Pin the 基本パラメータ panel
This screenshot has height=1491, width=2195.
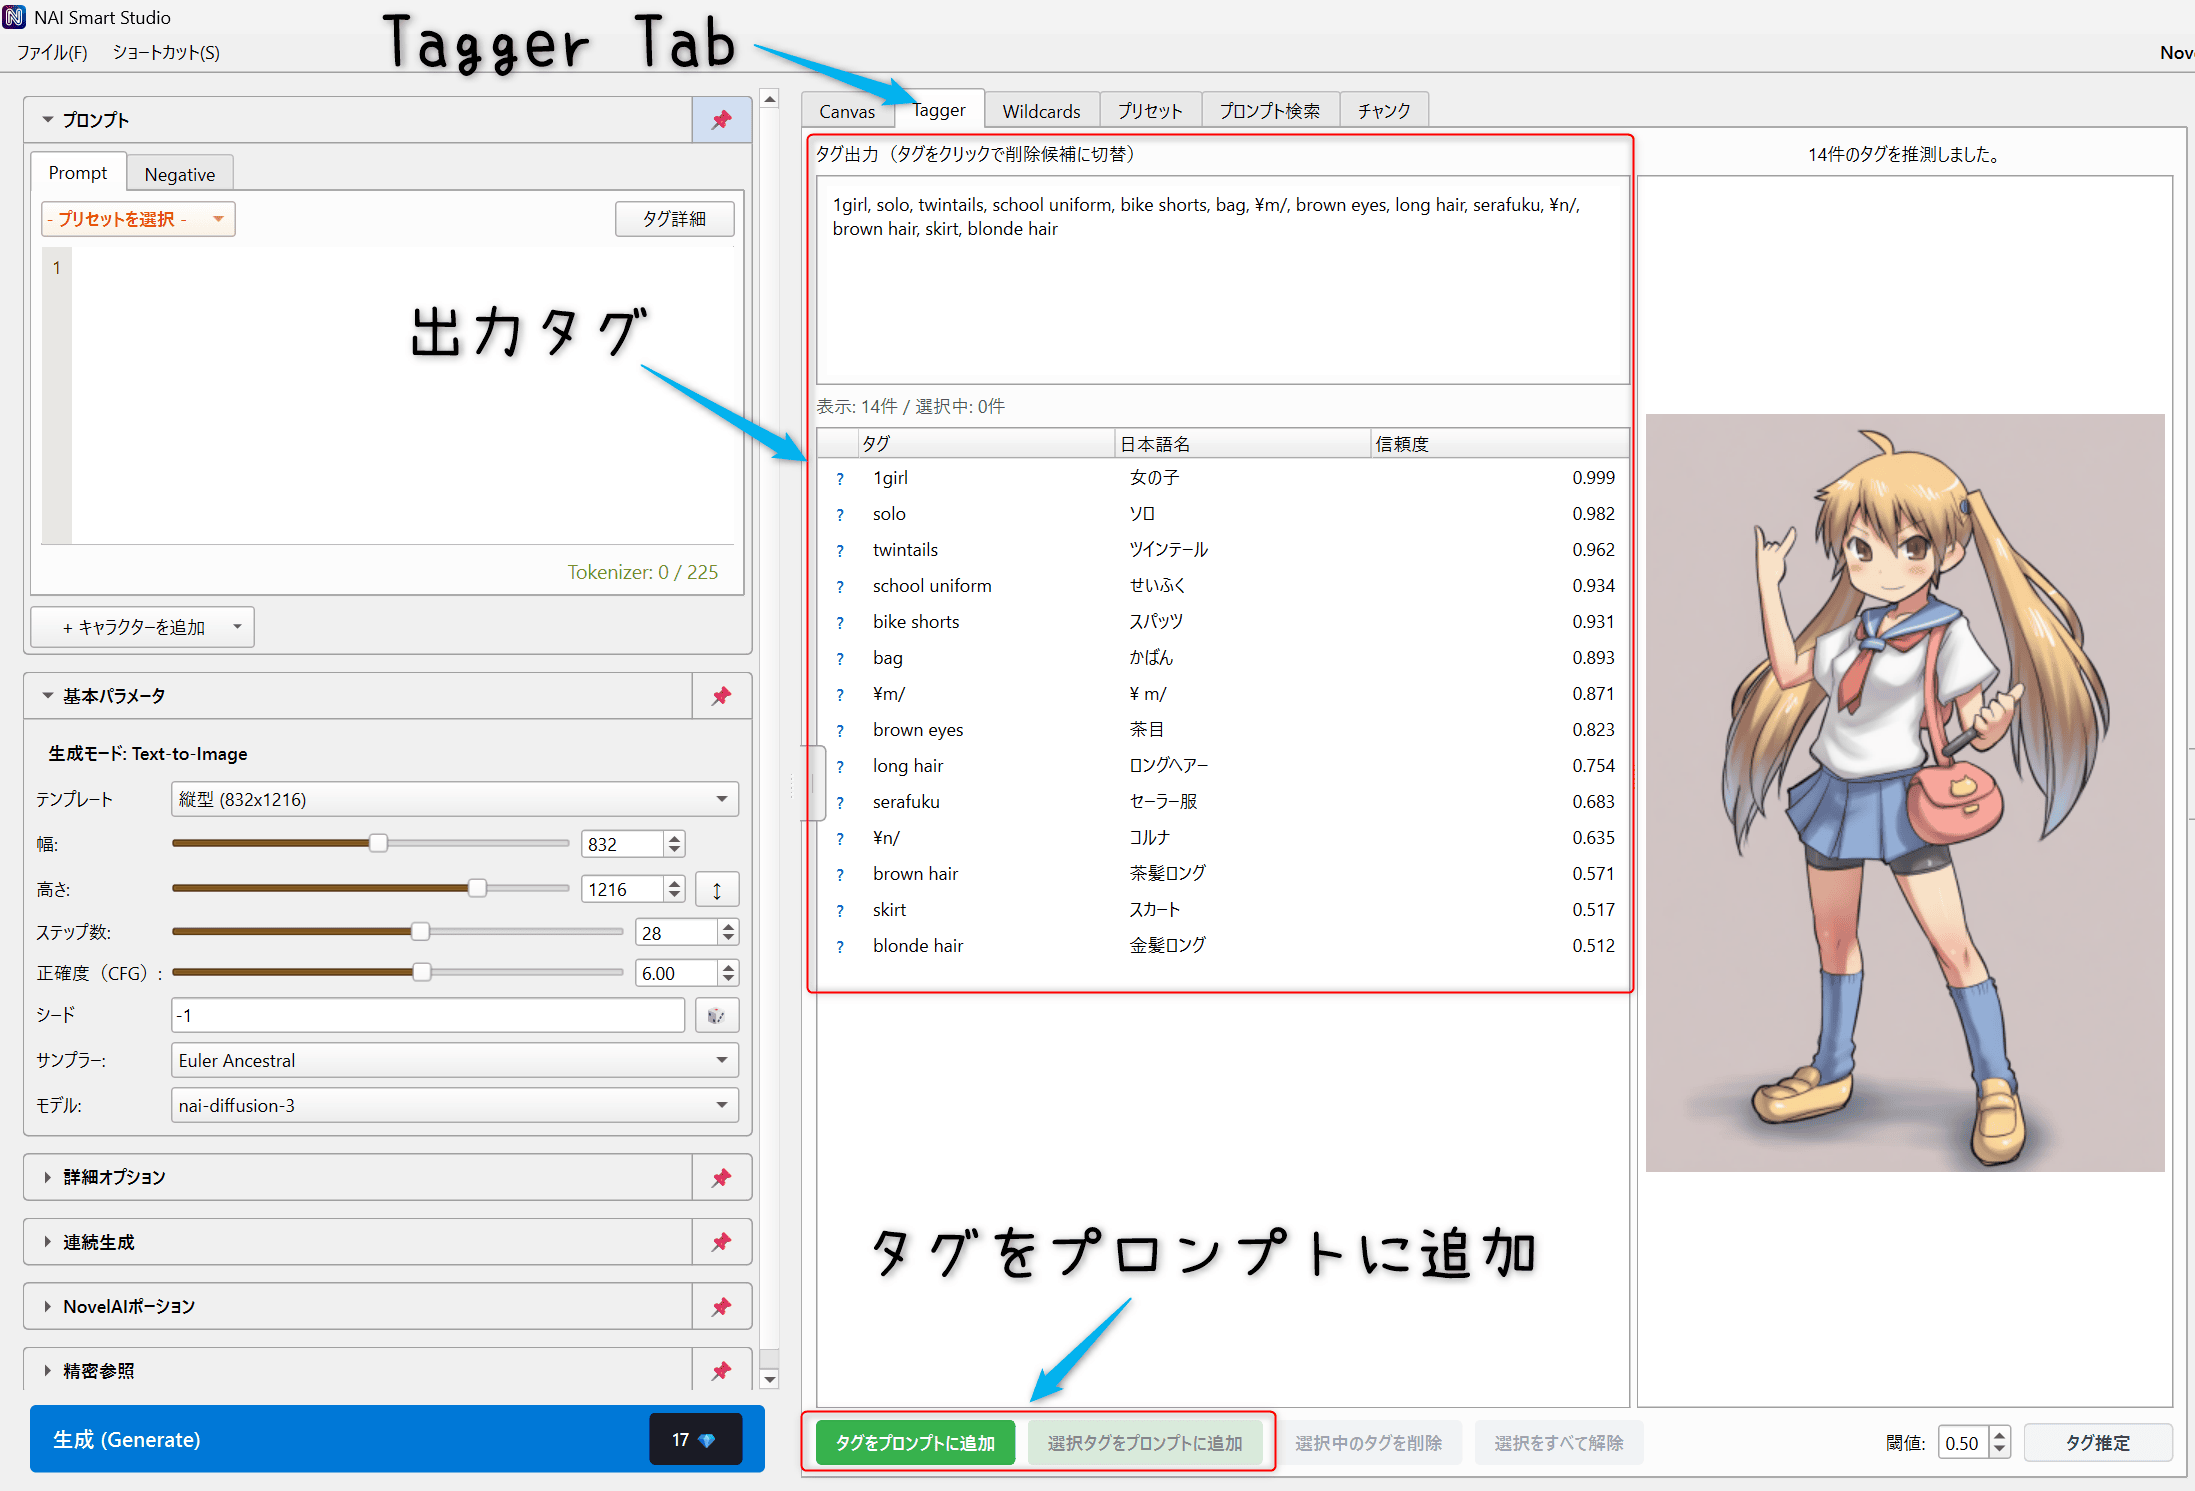(x=721, y=695)
